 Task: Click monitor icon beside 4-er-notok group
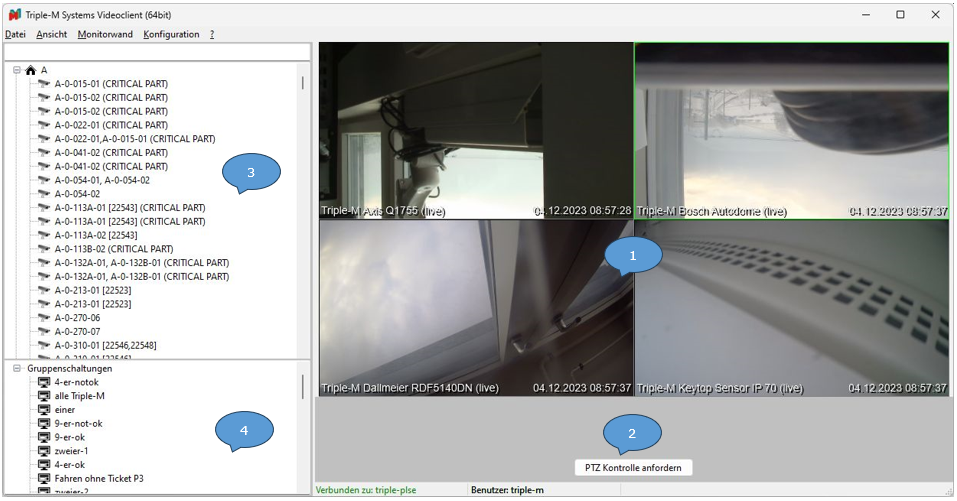[44, 382]
